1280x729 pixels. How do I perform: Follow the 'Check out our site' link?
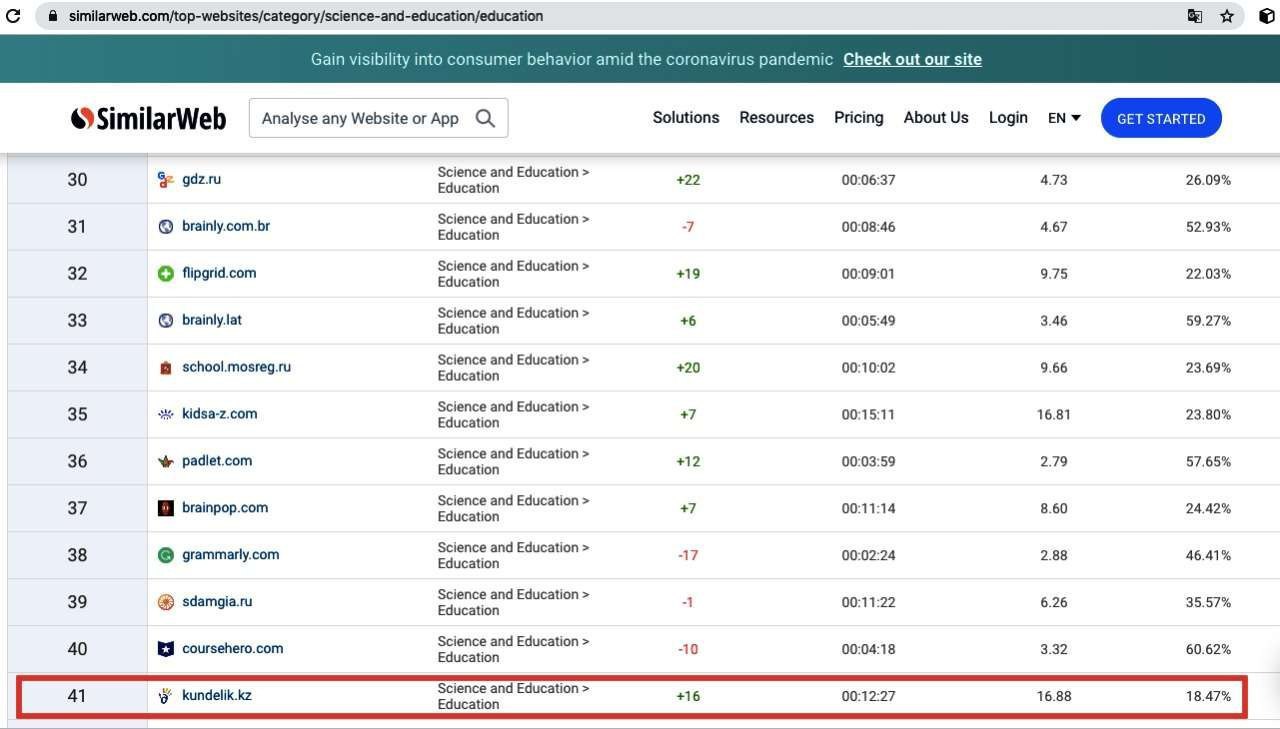(912, 59)
